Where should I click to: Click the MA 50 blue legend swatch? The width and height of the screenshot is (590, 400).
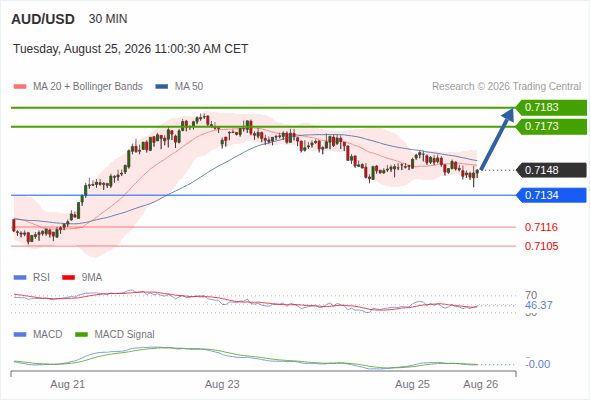coord(162,87)
